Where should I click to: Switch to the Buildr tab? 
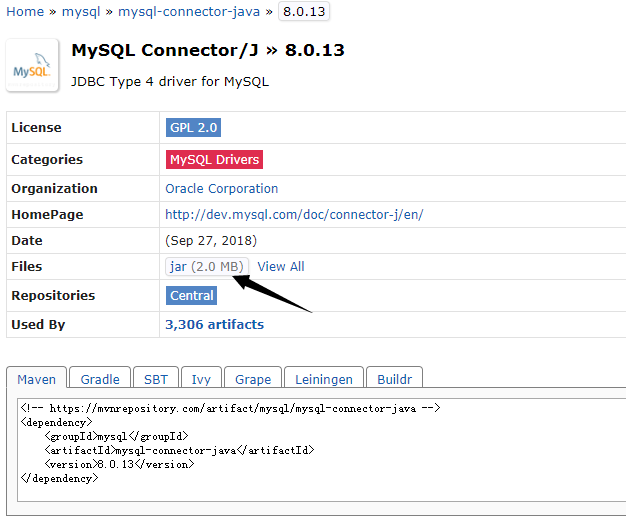coord(394,378)
